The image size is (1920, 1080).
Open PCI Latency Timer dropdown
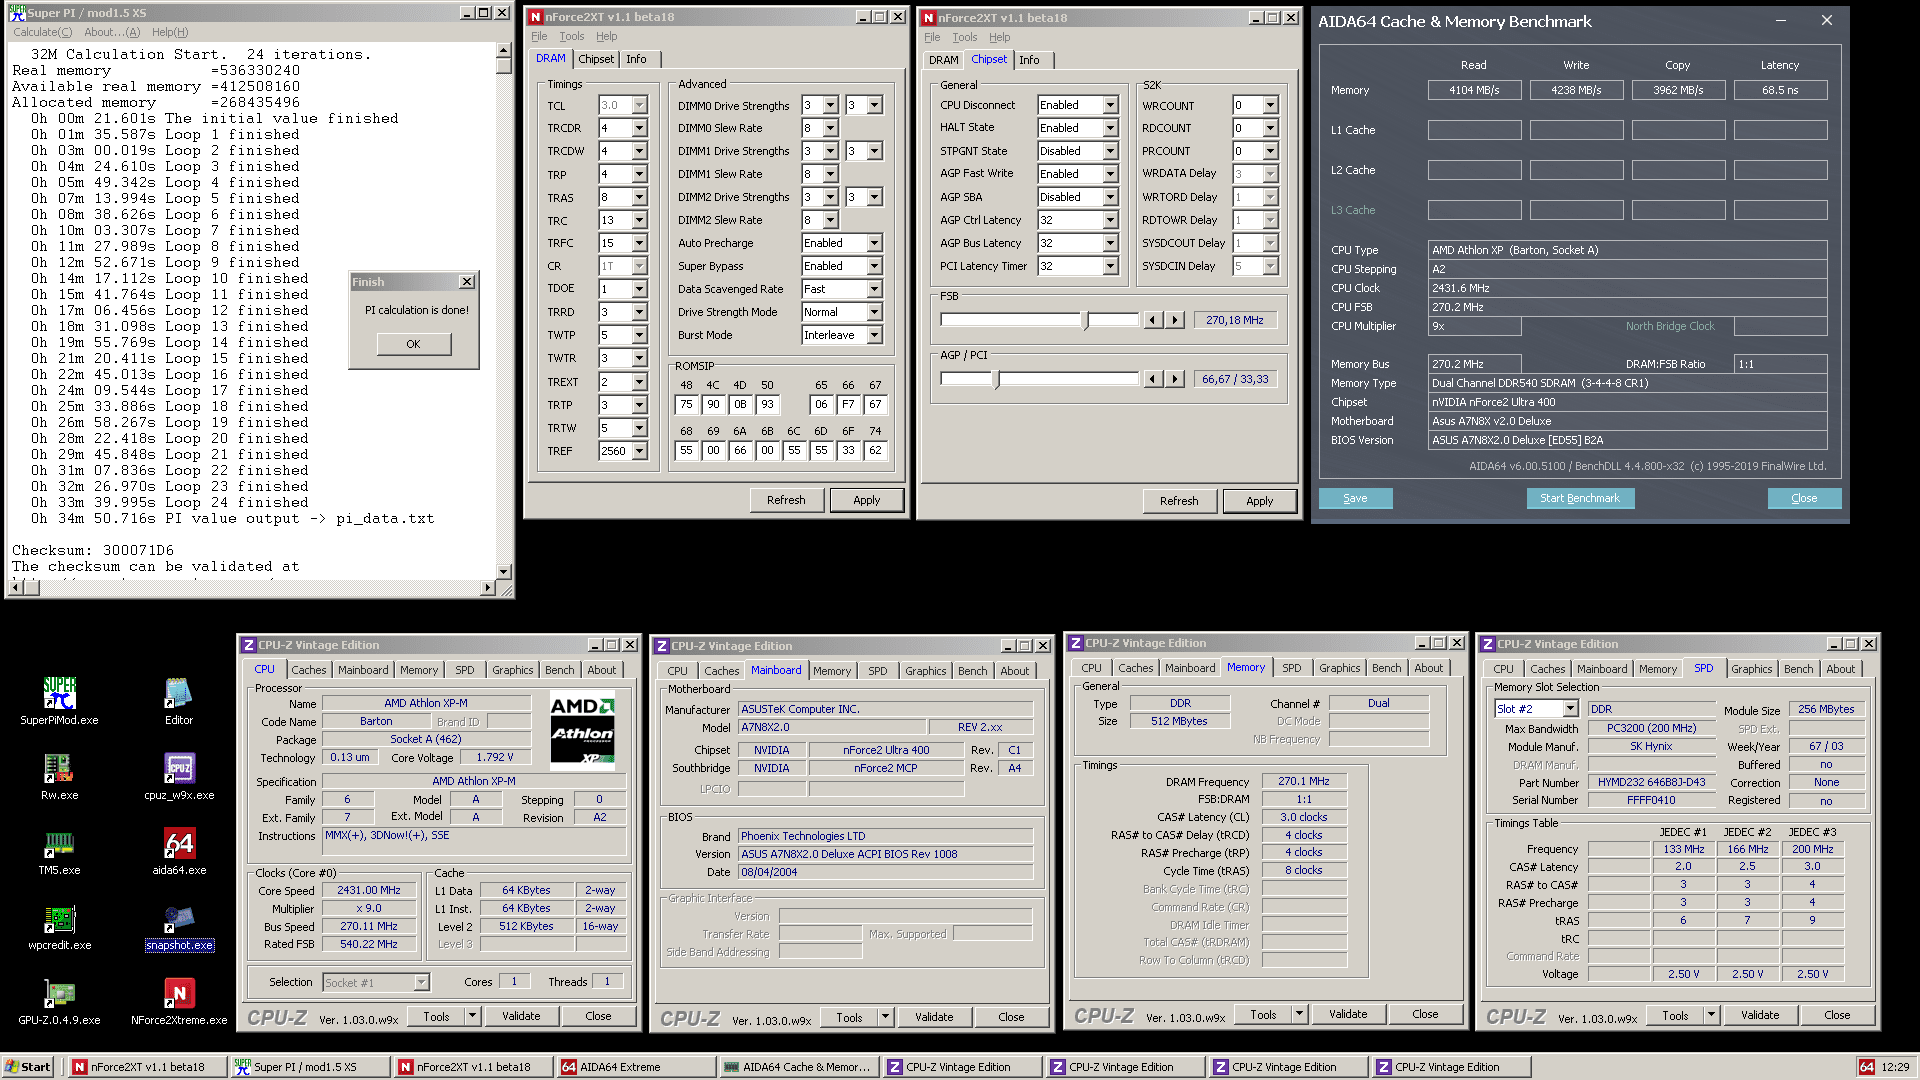(x=1110, y=266)
